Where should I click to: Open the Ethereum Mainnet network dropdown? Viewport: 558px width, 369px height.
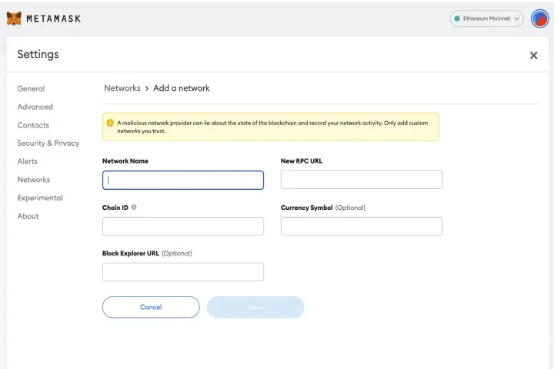(x=486, y=19)
